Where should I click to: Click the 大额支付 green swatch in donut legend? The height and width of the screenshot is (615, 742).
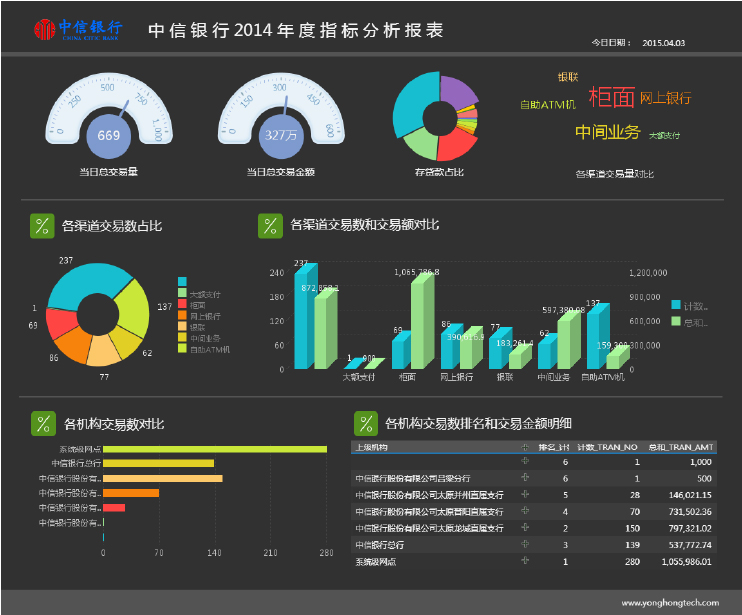(x=182, y=293)
